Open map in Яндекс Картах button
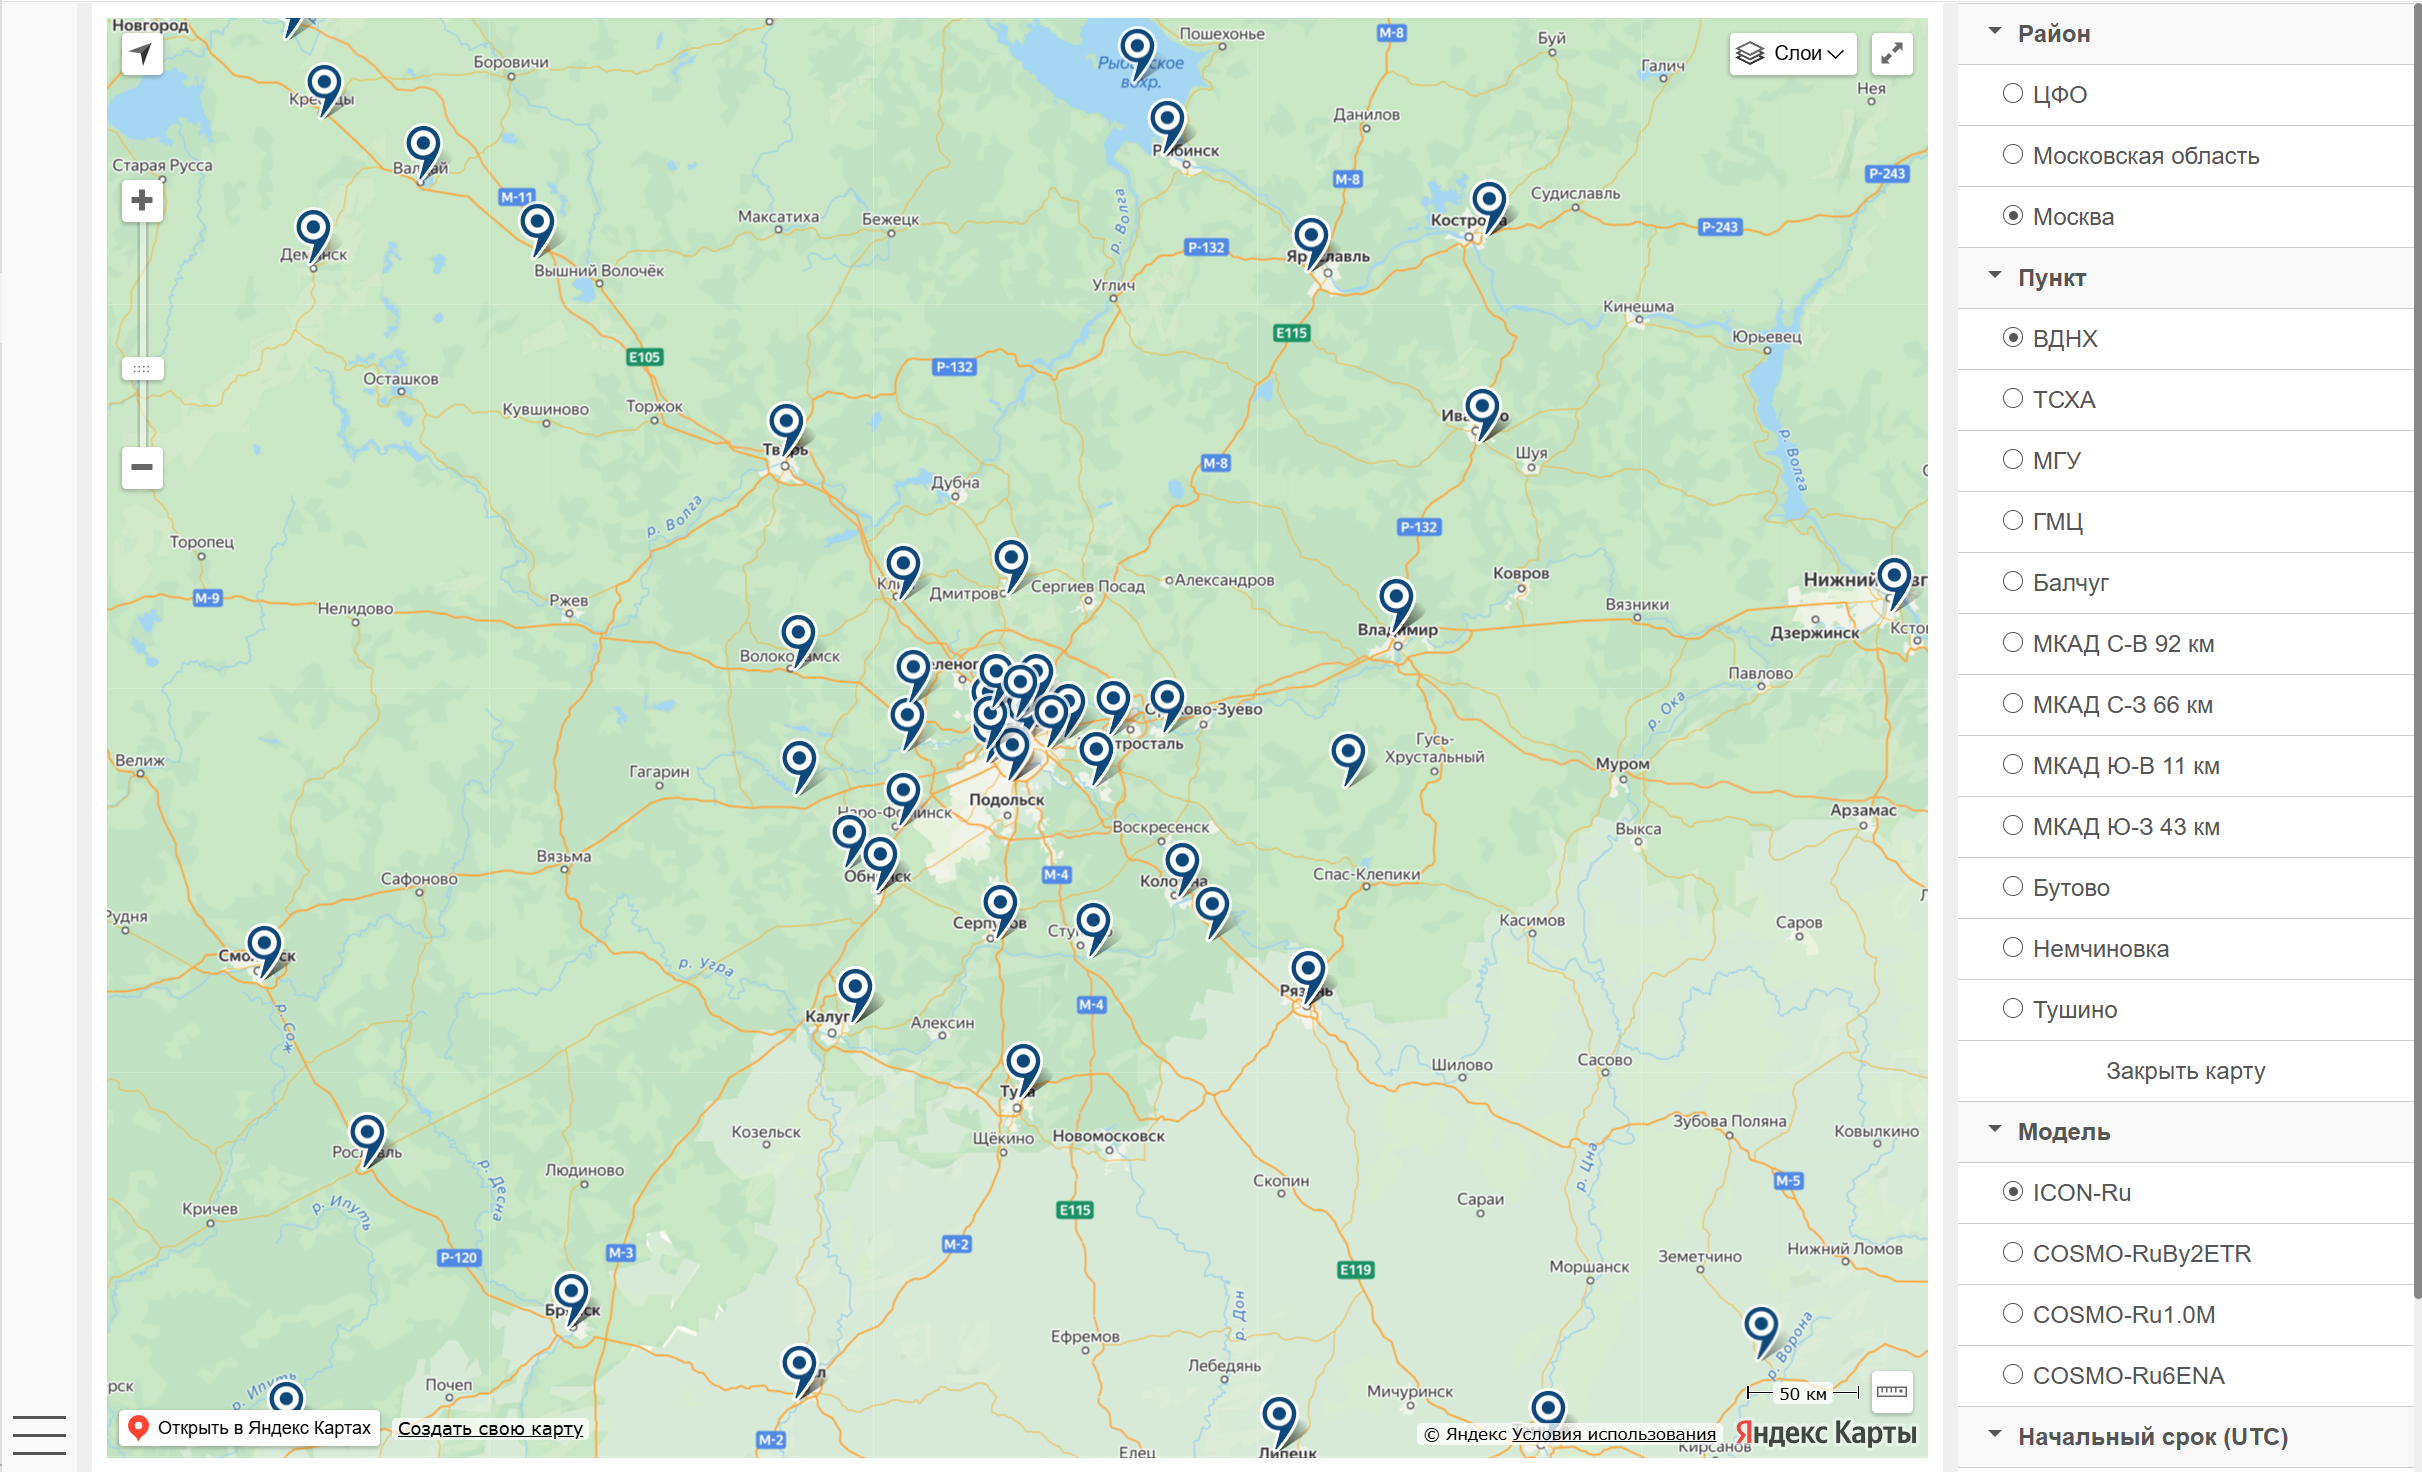The width and height of the screenshot is (2422, 1472). (250, 1428)
